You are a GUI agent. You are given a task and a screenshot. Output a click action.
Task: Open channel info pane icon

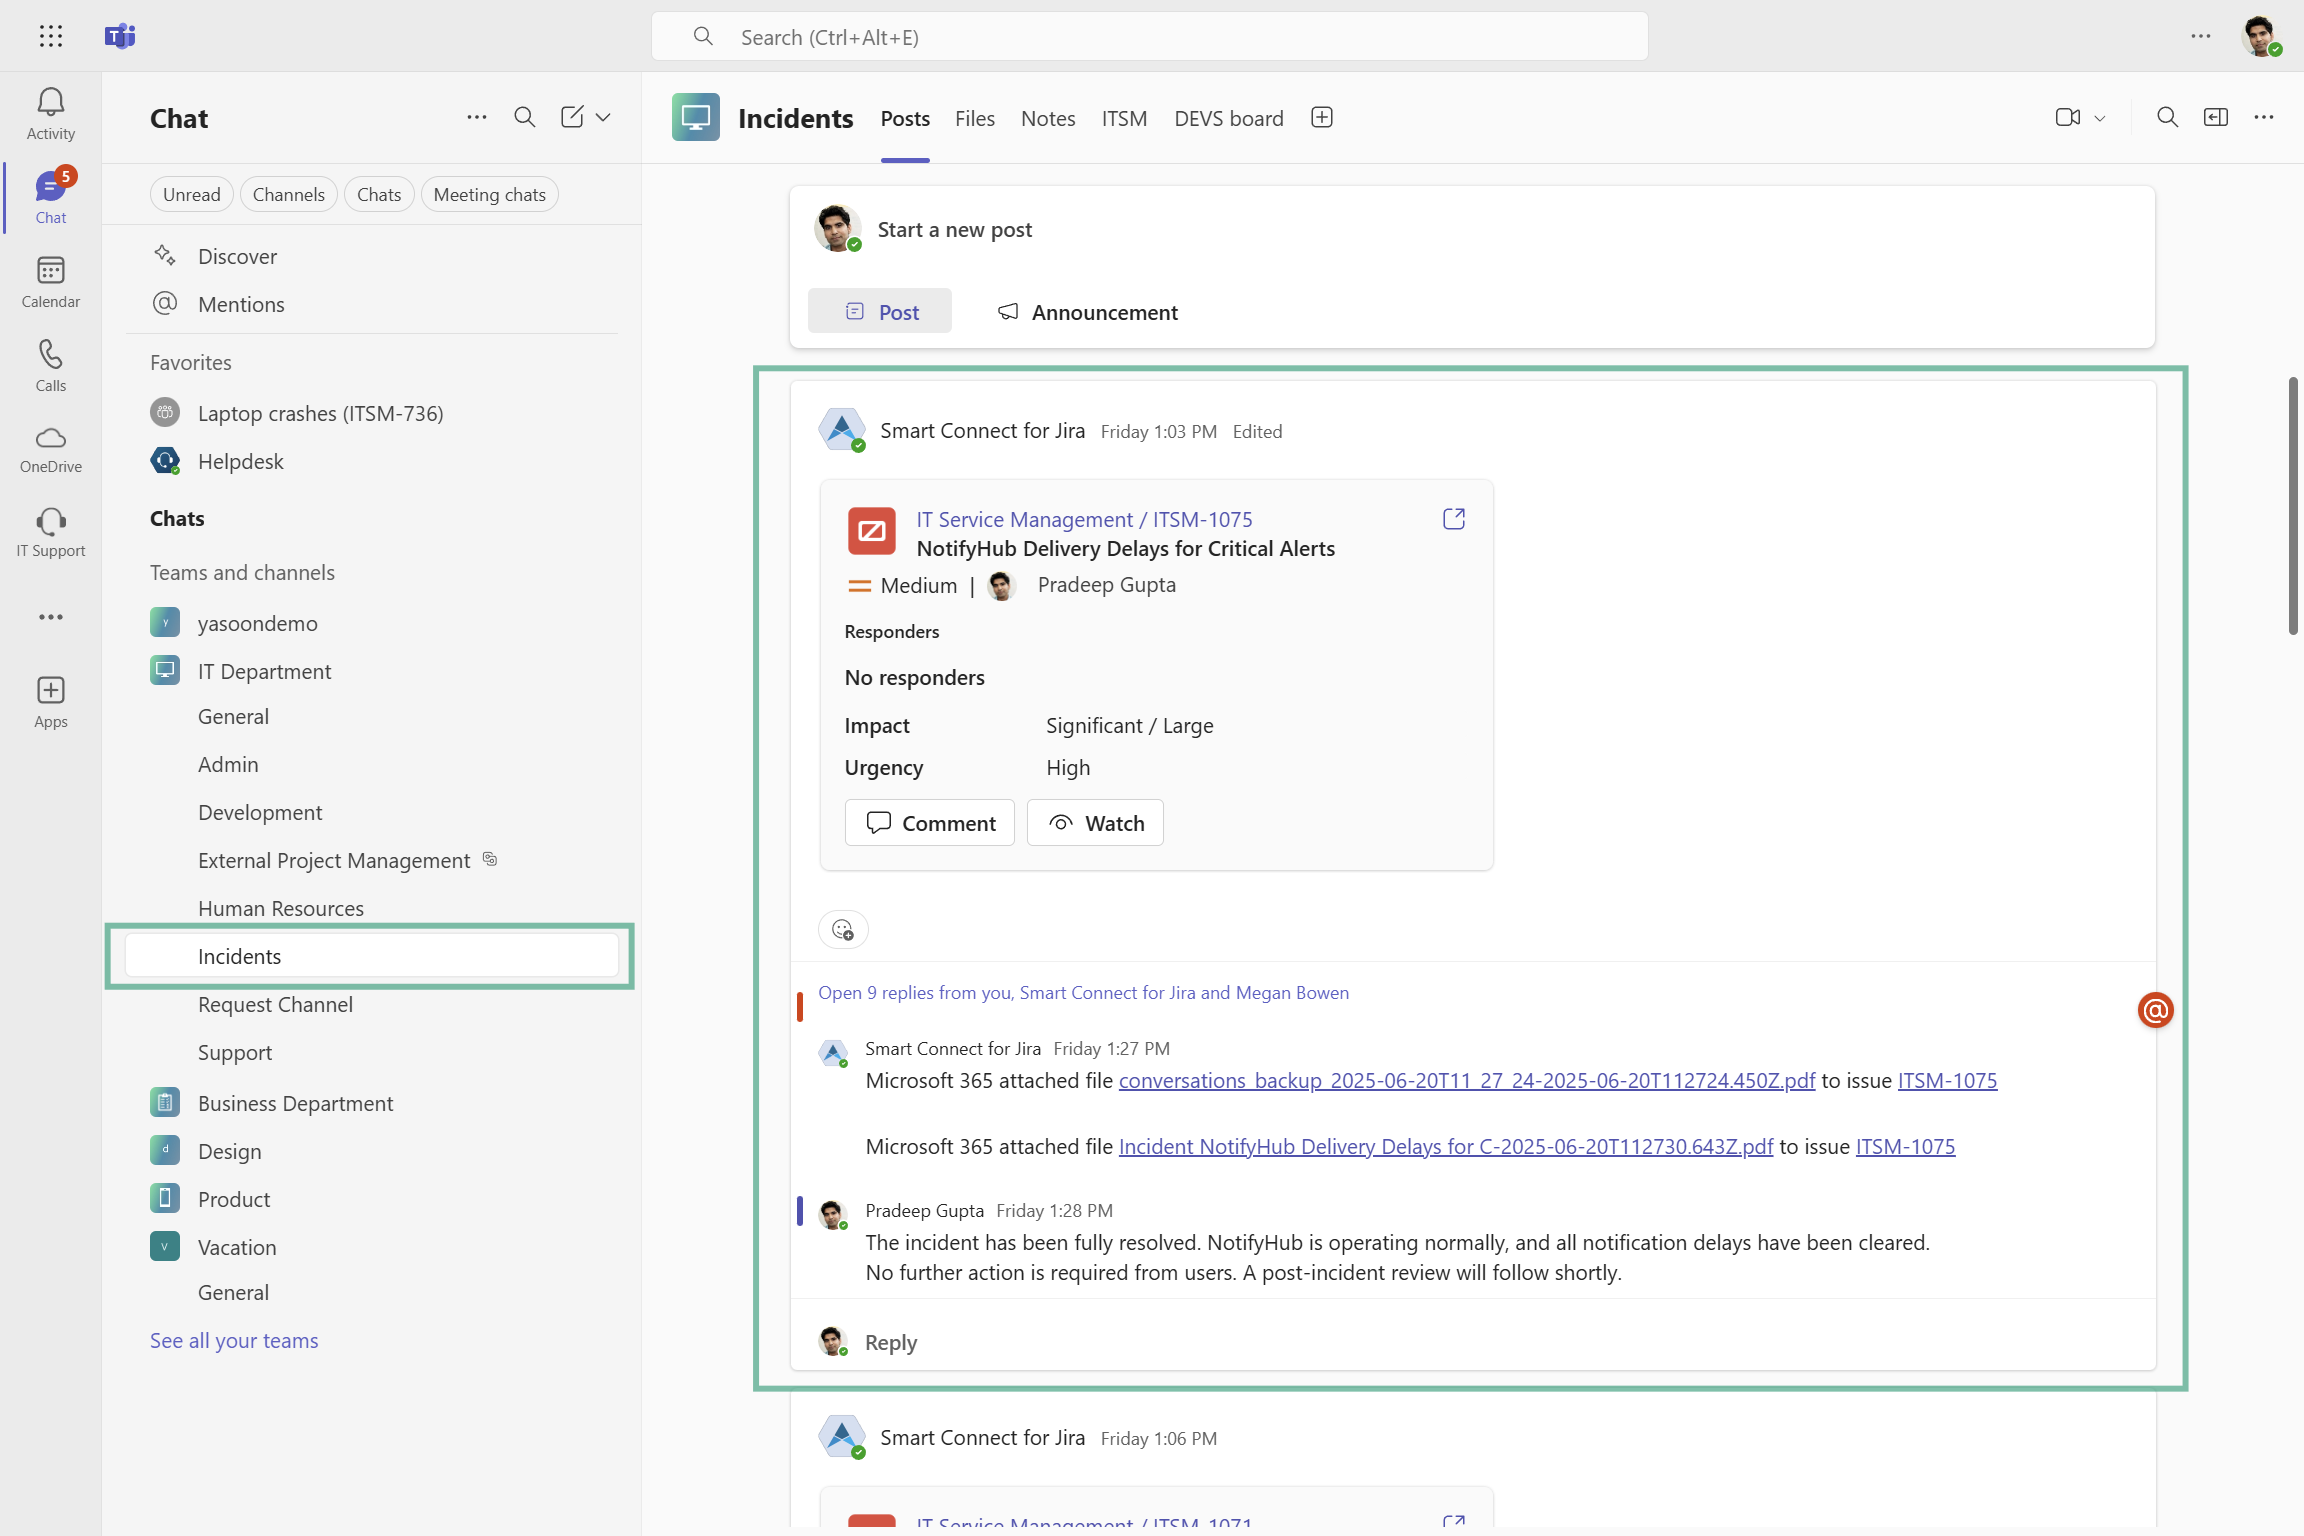pos(2215,118)
